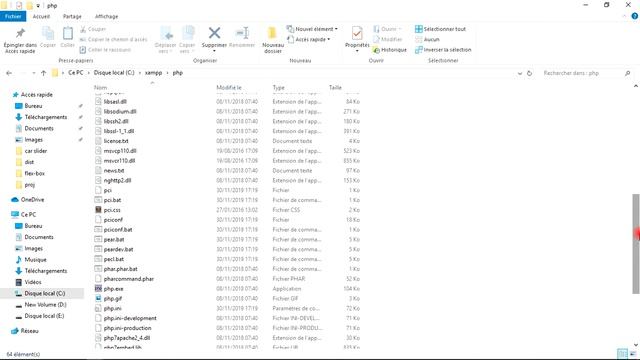
Task: Create a Nouveau dossier
Action: pyautogui.click(x=273, y=40)
